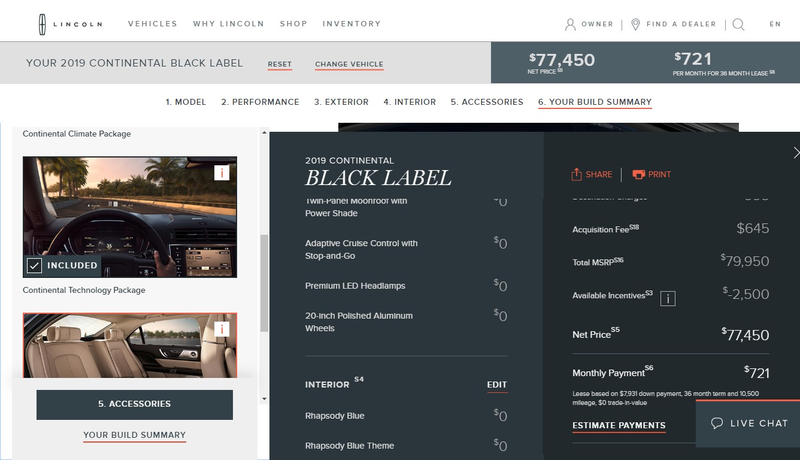The height and width of the screenshot is (460, 800).
Task: Click Continental Technology Package label
Action: tap(84, 290)
